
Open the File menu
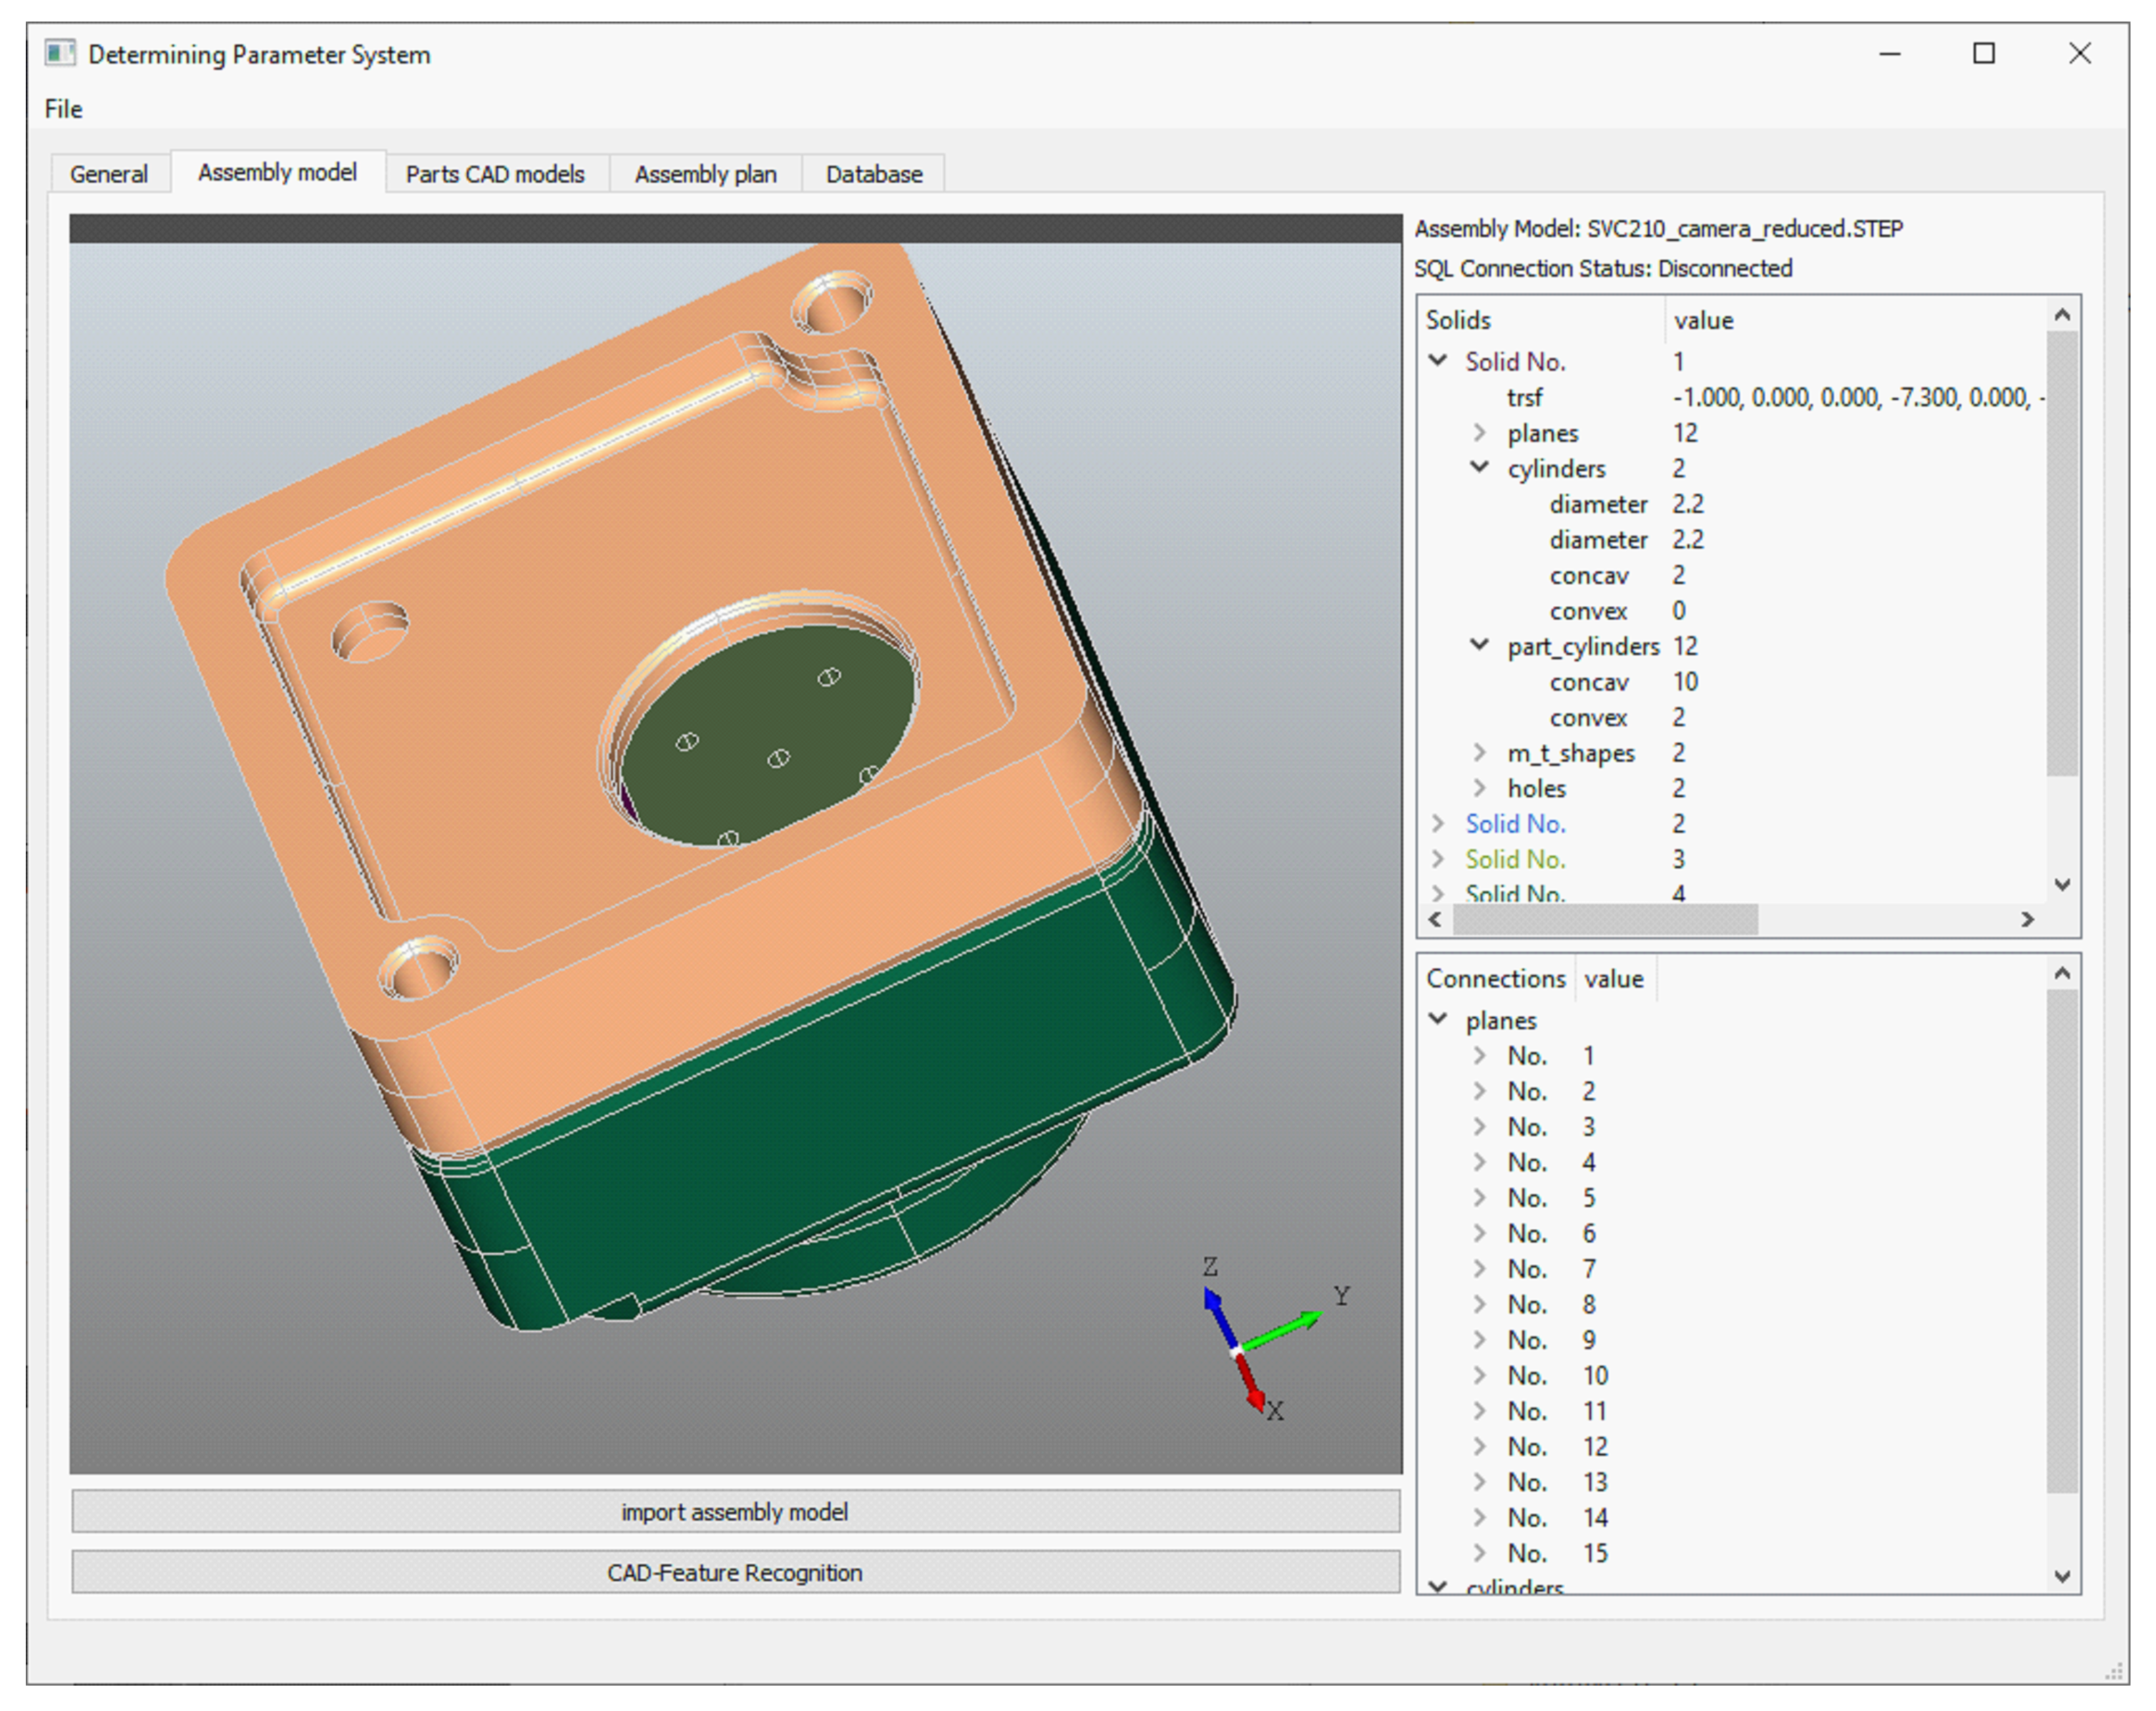[63, 109]
